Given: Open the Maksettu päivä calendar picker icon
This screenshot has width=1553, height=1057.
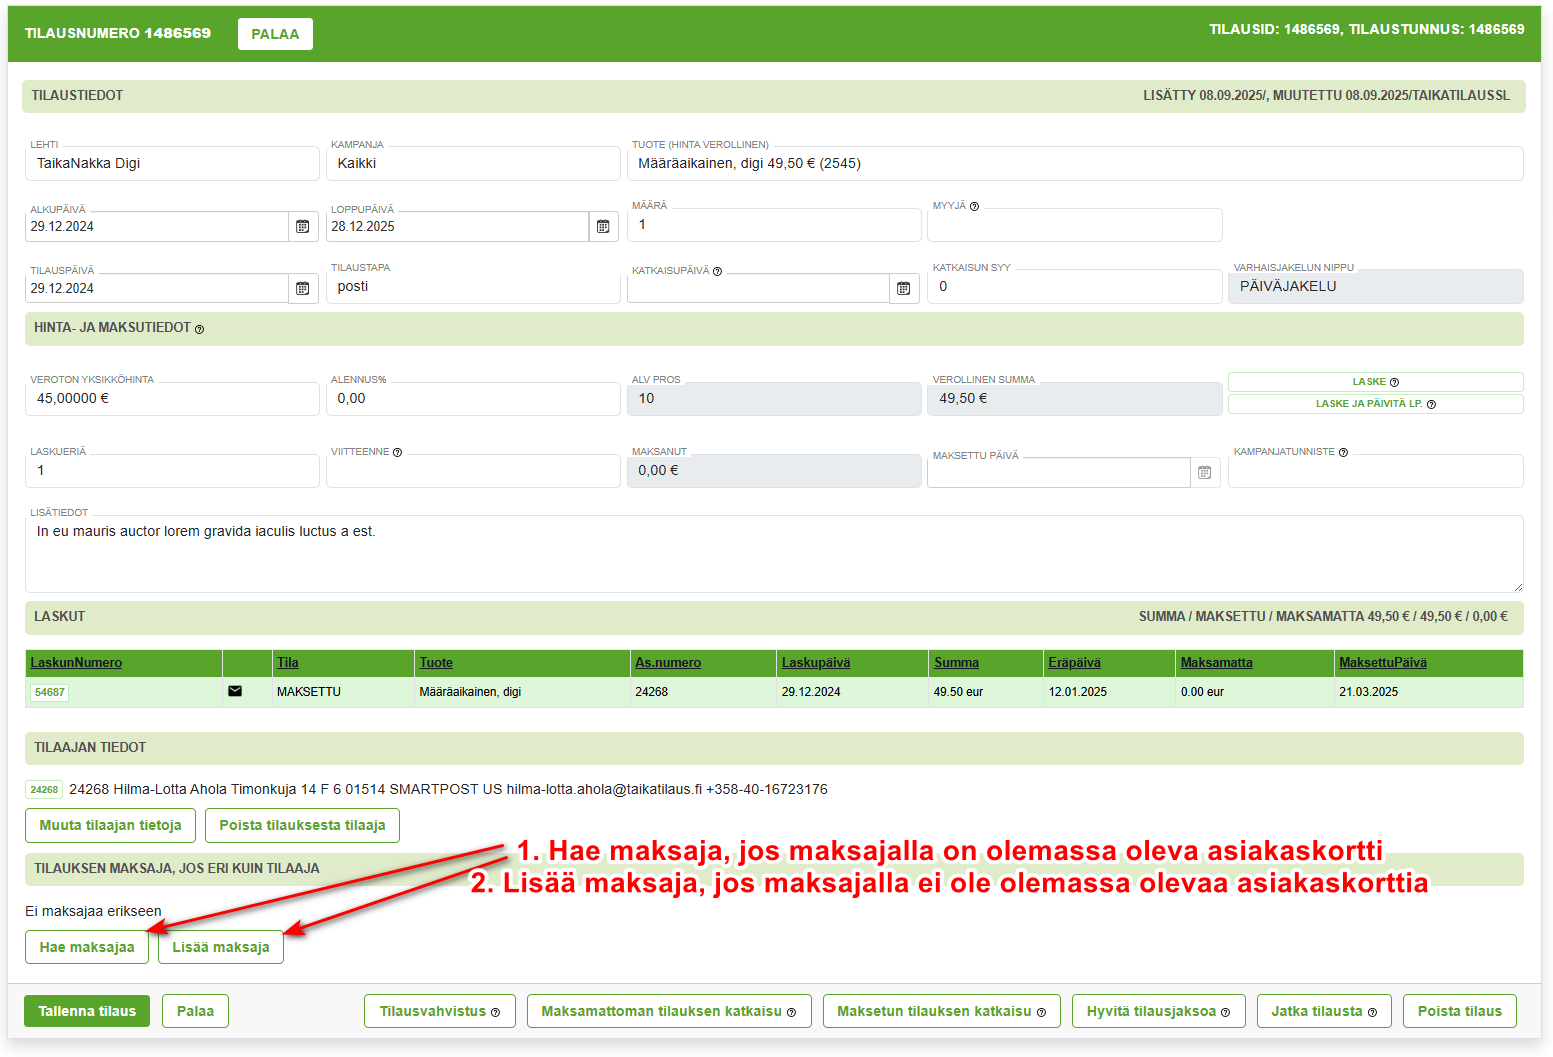Looking at the screenshot, I should point(1204,473).
